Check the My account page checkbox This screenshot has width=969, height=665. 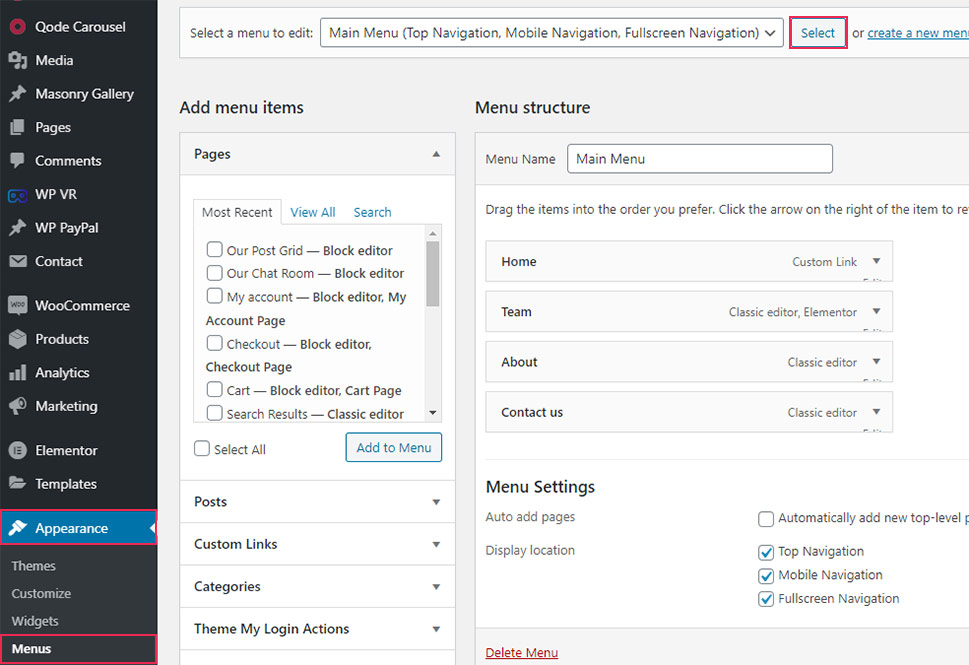click(214, 295)
